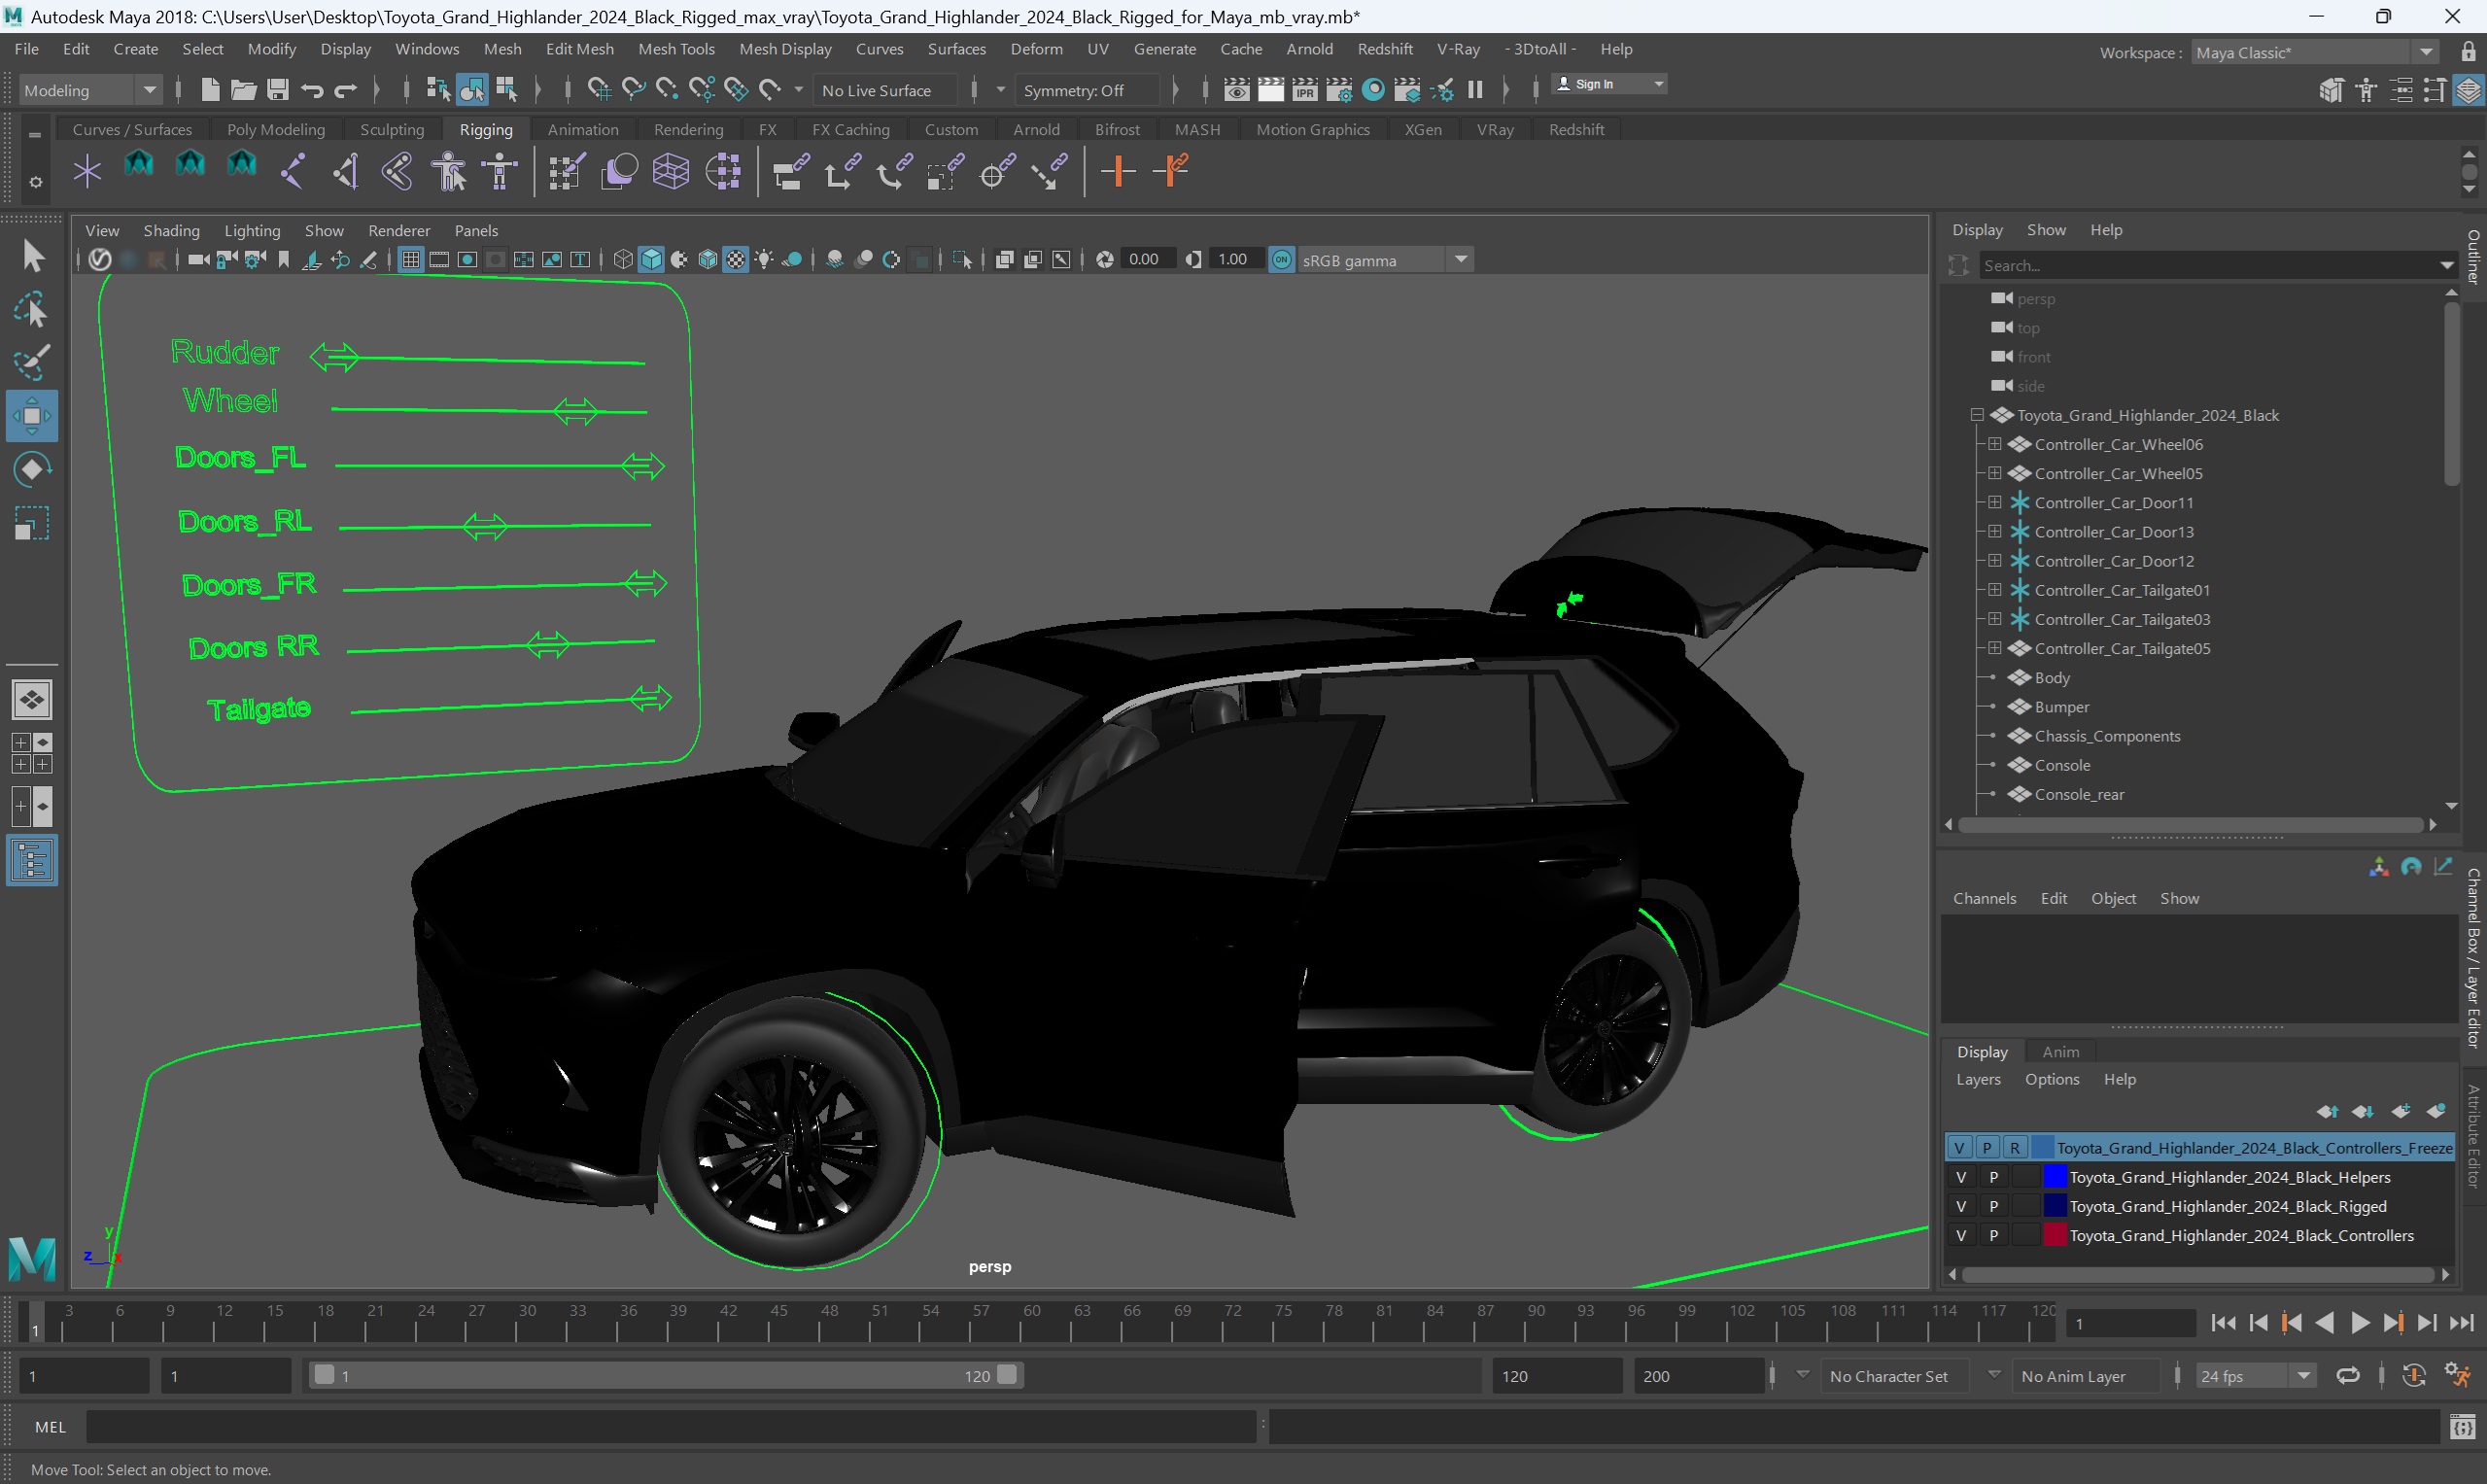Switch to the Animation shelf tab
This screenshot has height=1484, width=2487.
coord(582,130)
